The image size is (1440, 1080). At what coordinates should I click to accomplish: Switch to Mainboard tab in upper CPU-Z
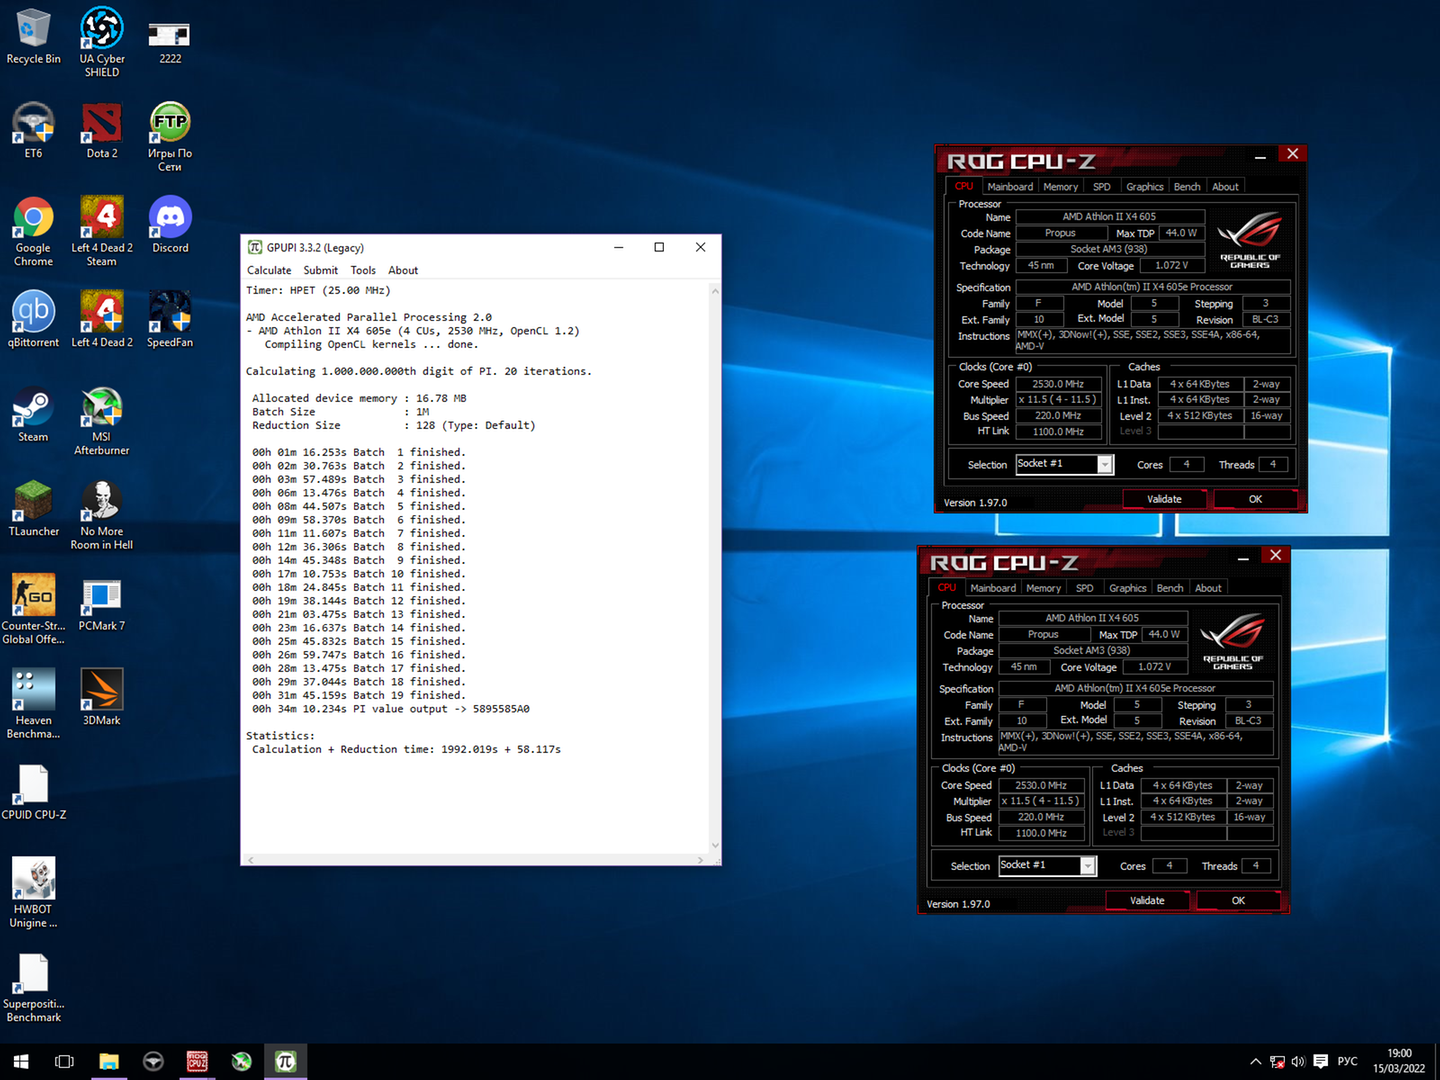(x=1010, y=187)
